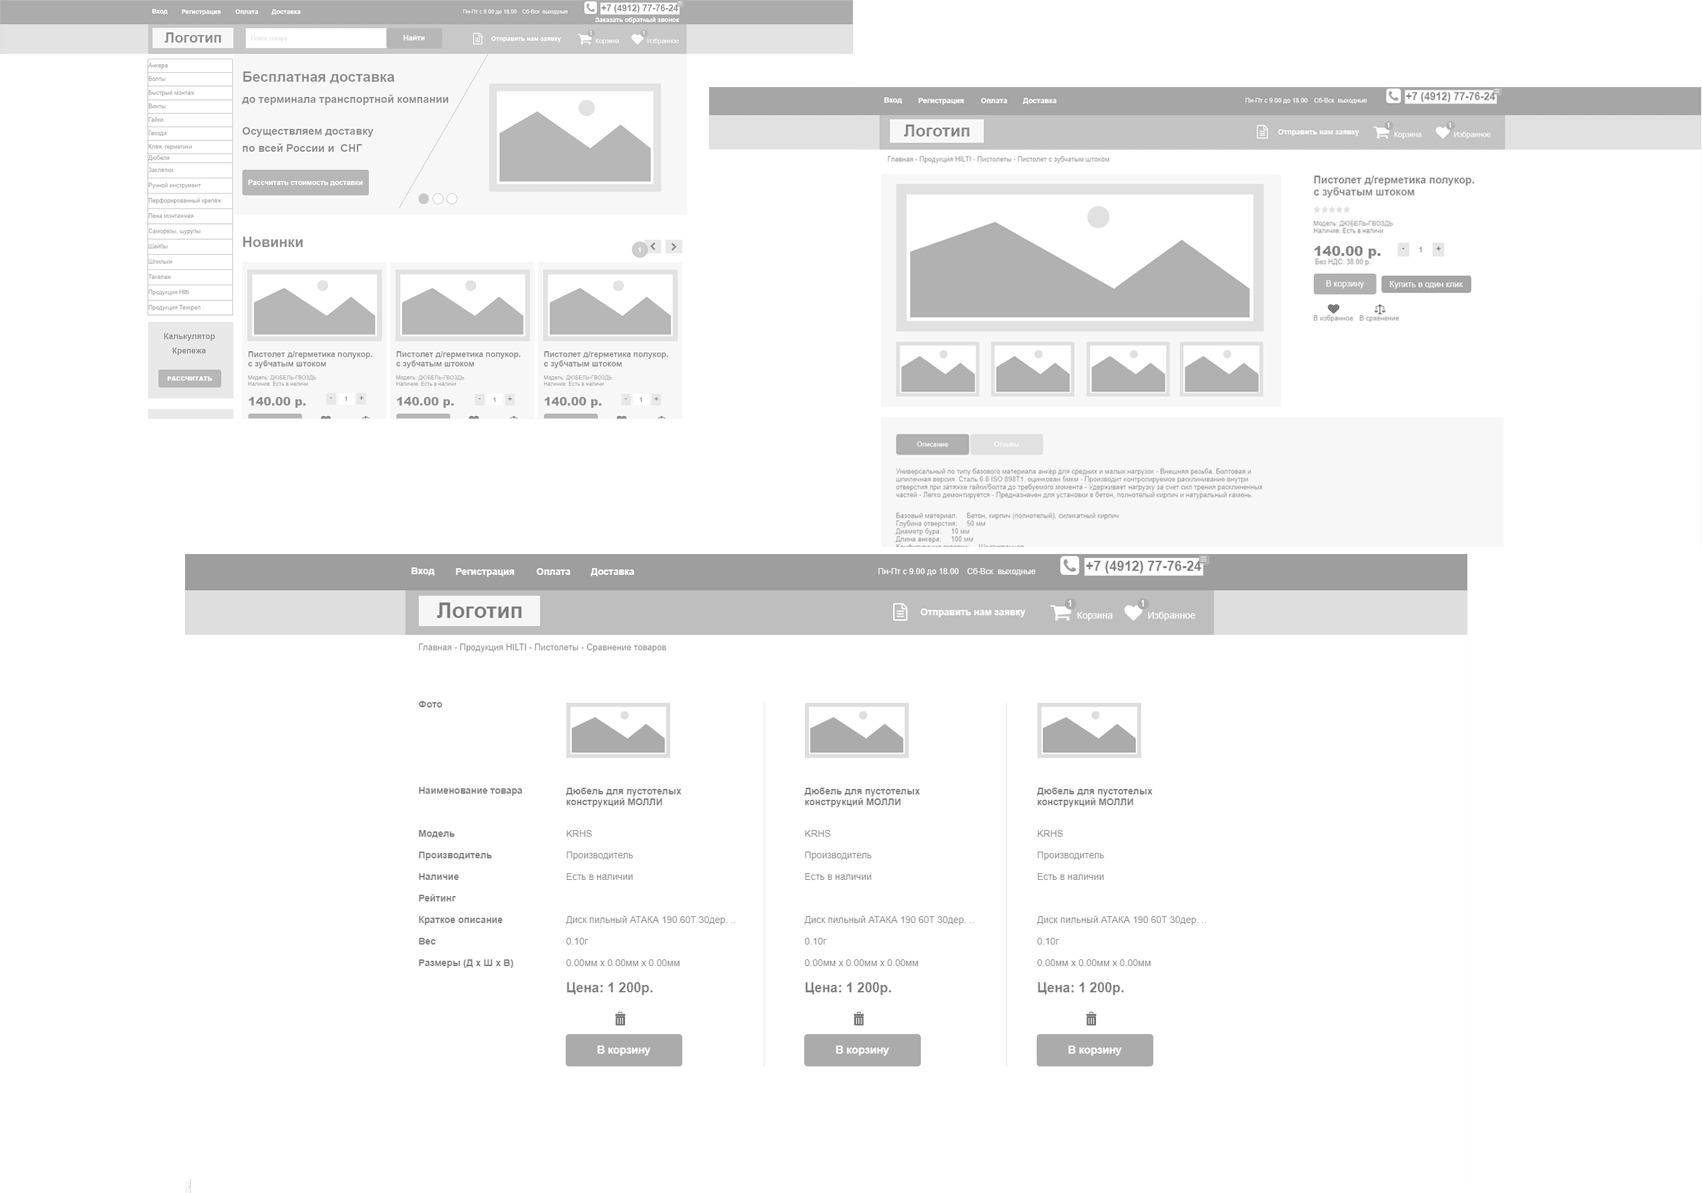Click the Логотип logo on the comparison page
This screenshot has height=1193, width=1702.
coord(479,611)
